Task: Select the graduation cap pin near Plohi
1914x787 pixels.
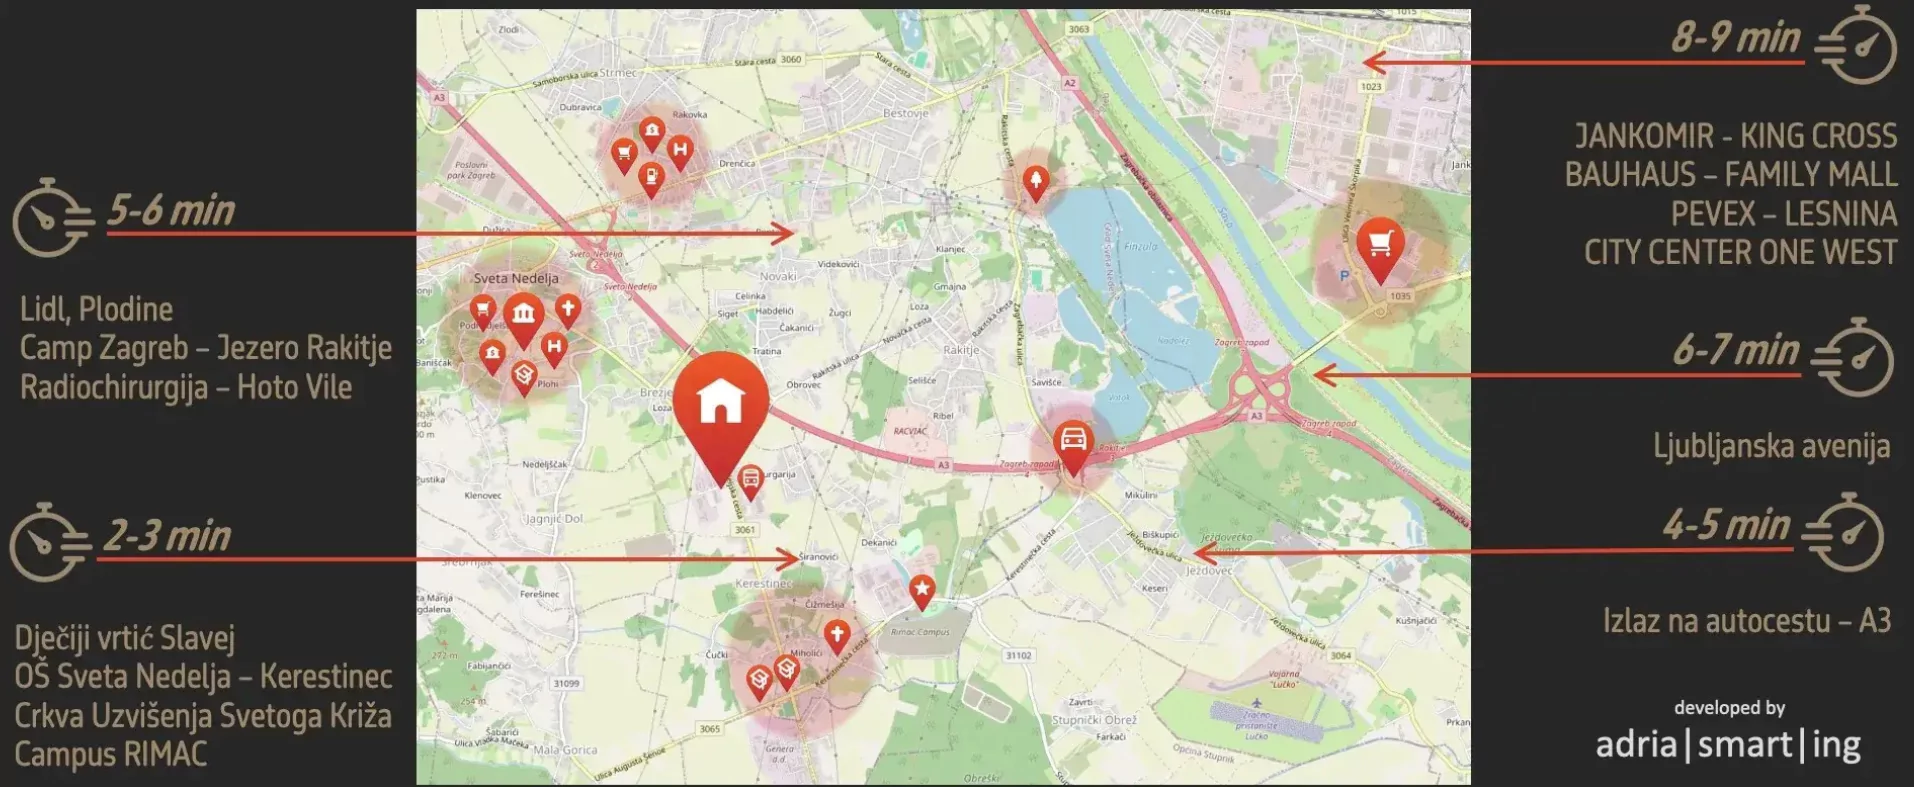Action: pos(524,379)
